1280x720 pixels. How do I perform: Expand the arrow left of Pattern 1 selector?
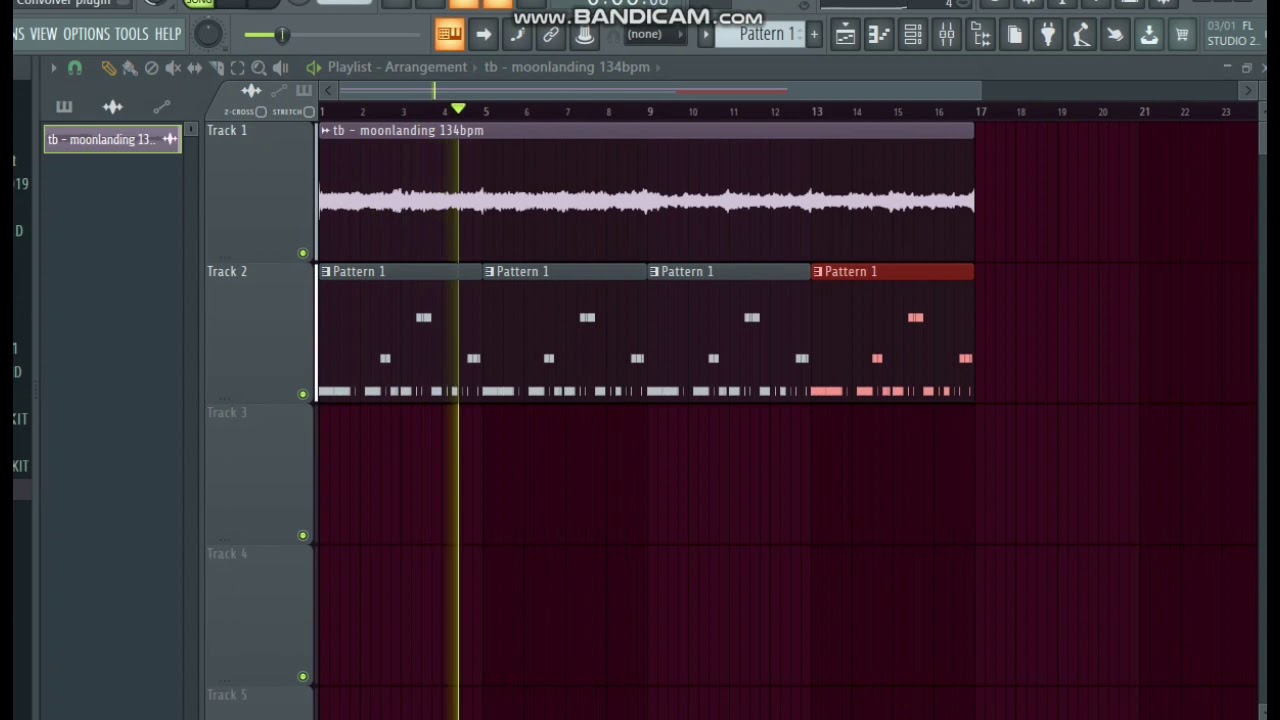click(x=706, y=35)
